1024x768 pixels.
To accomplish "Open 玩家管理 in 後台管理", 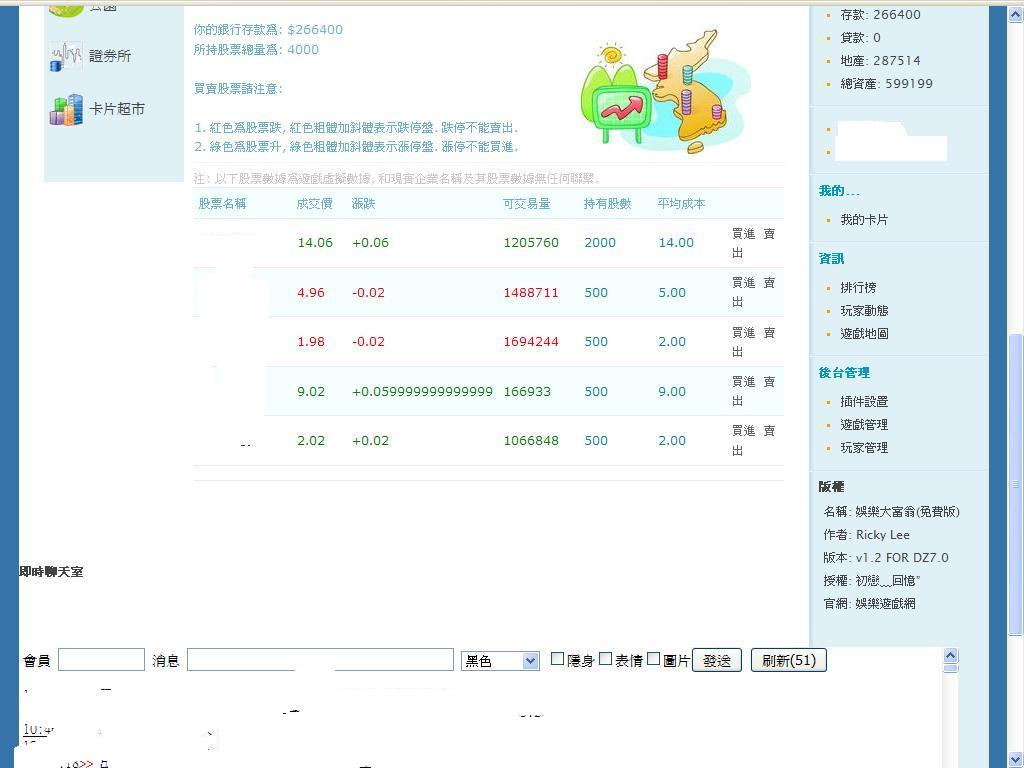I will click(864, 448).
